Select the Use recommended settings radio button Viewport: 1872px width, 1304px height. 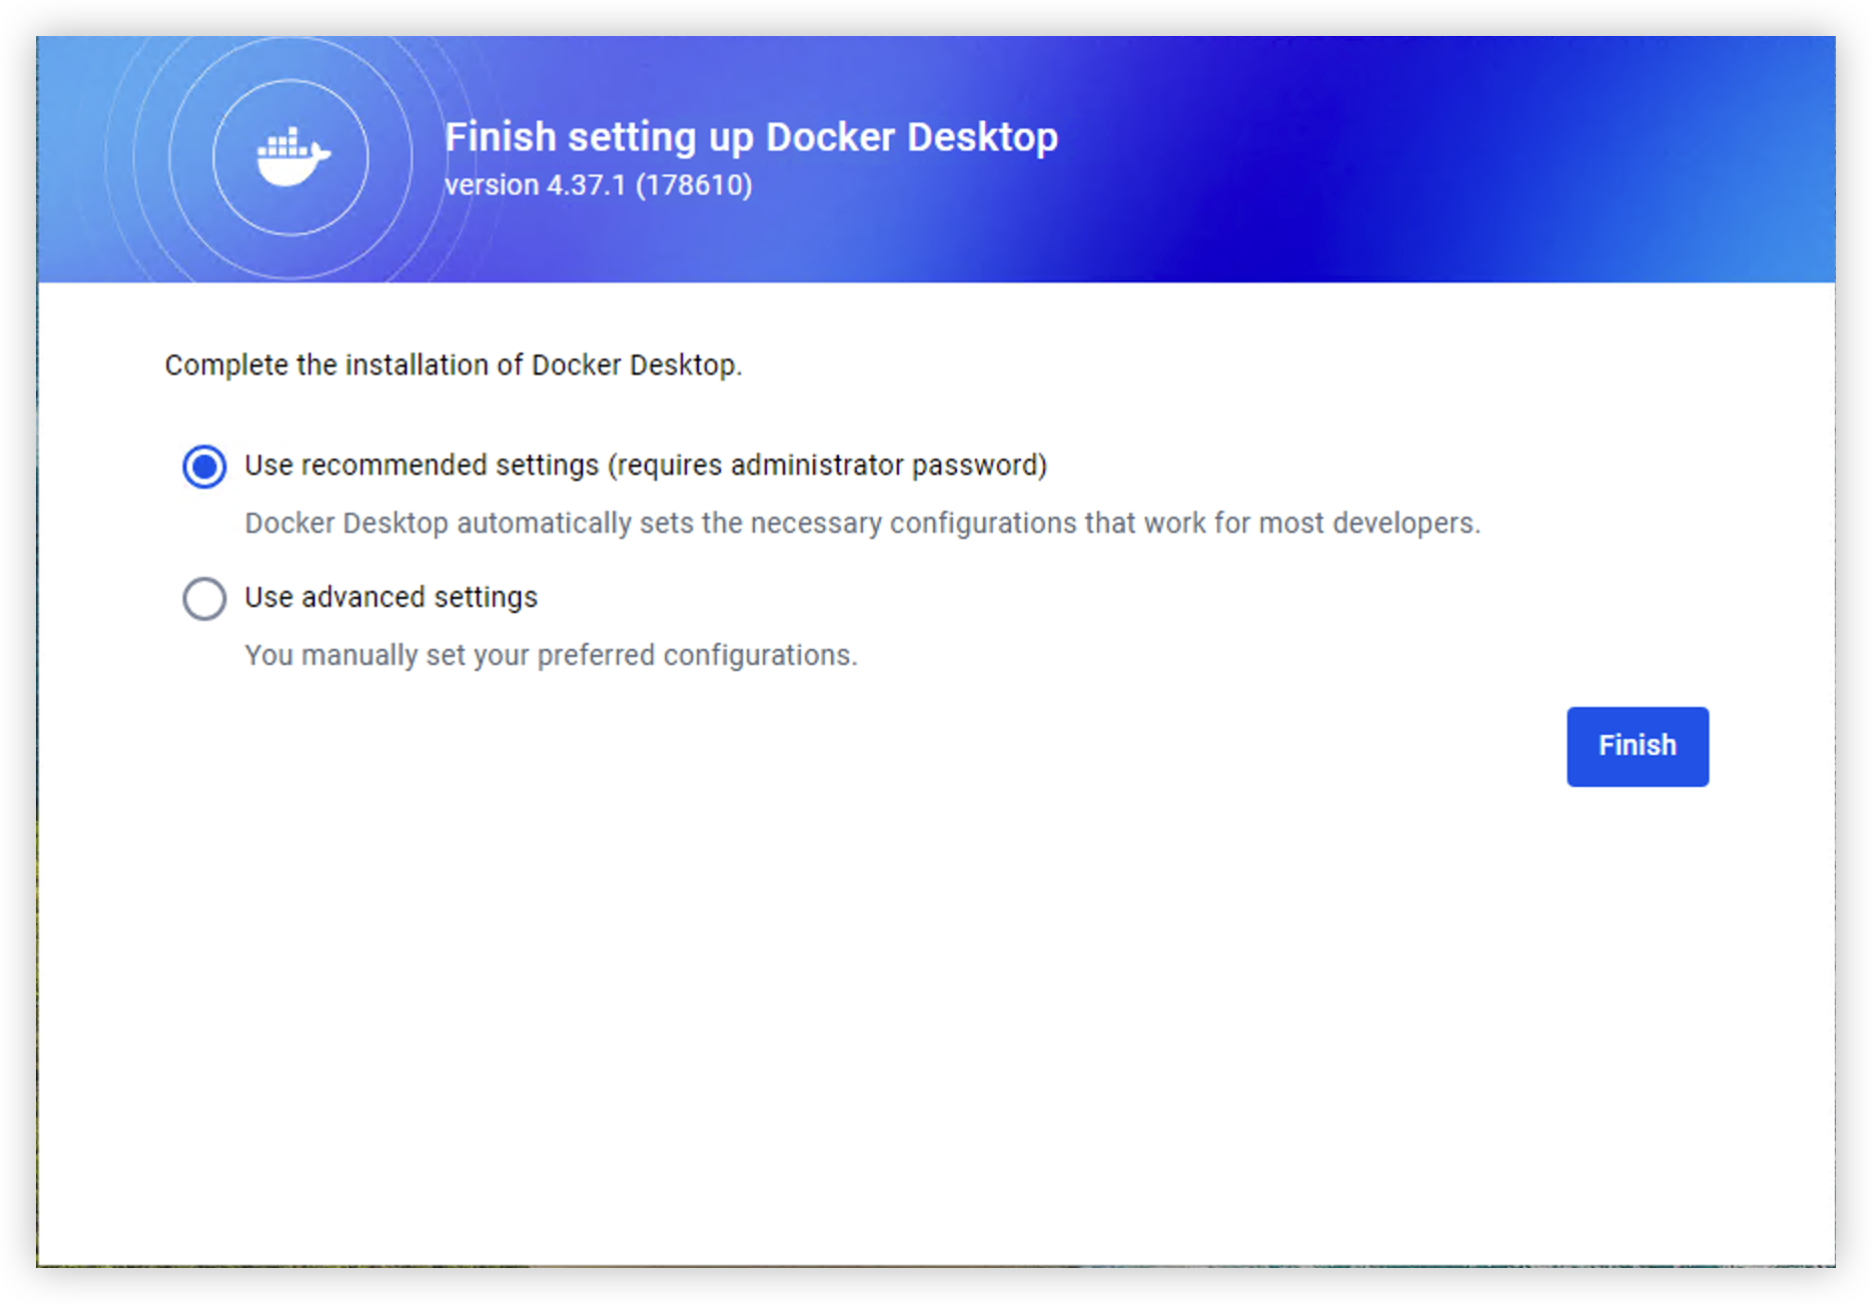[204, 466]
